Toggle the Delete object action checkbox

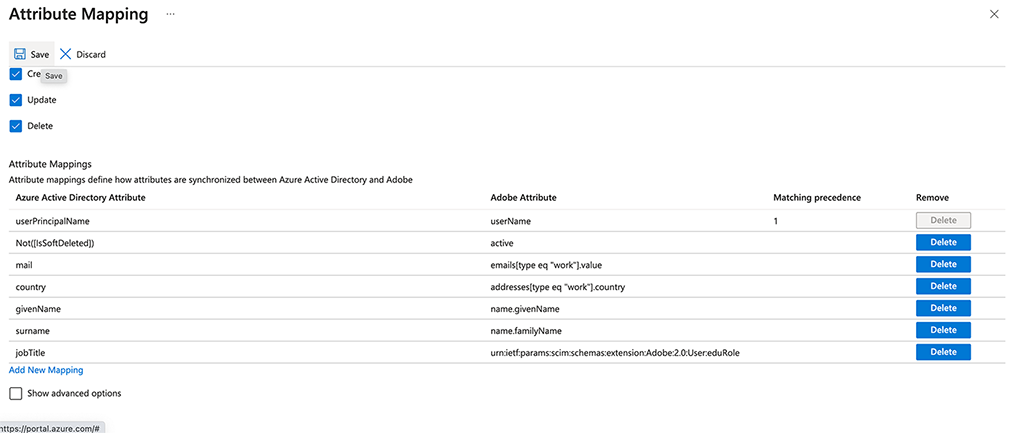tap(16, 126)
